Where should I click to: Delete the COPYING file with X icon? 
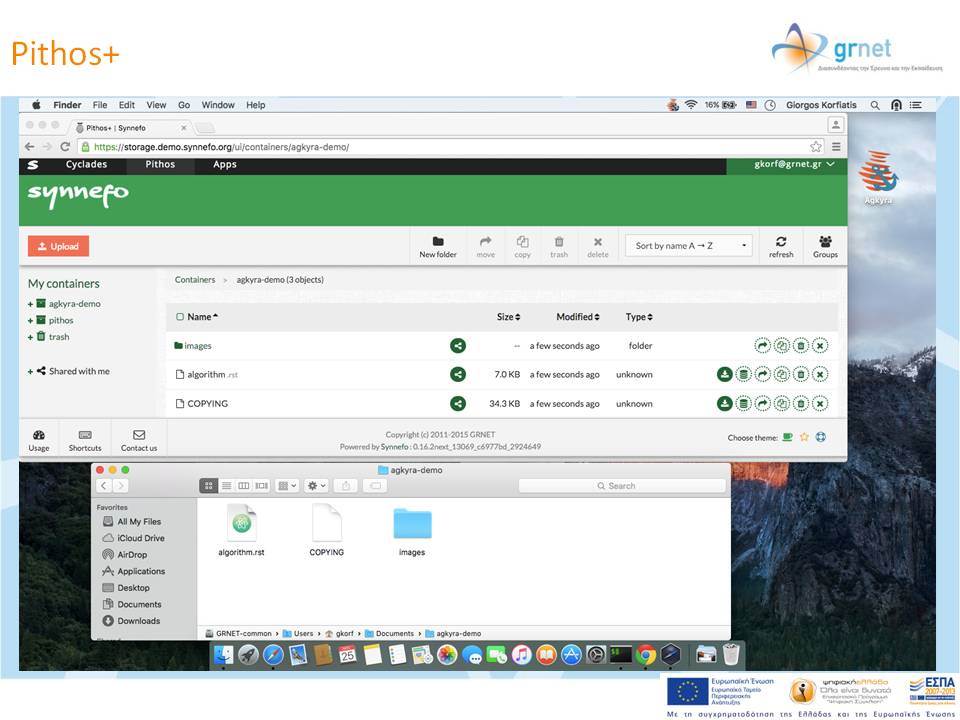point(820,403)
